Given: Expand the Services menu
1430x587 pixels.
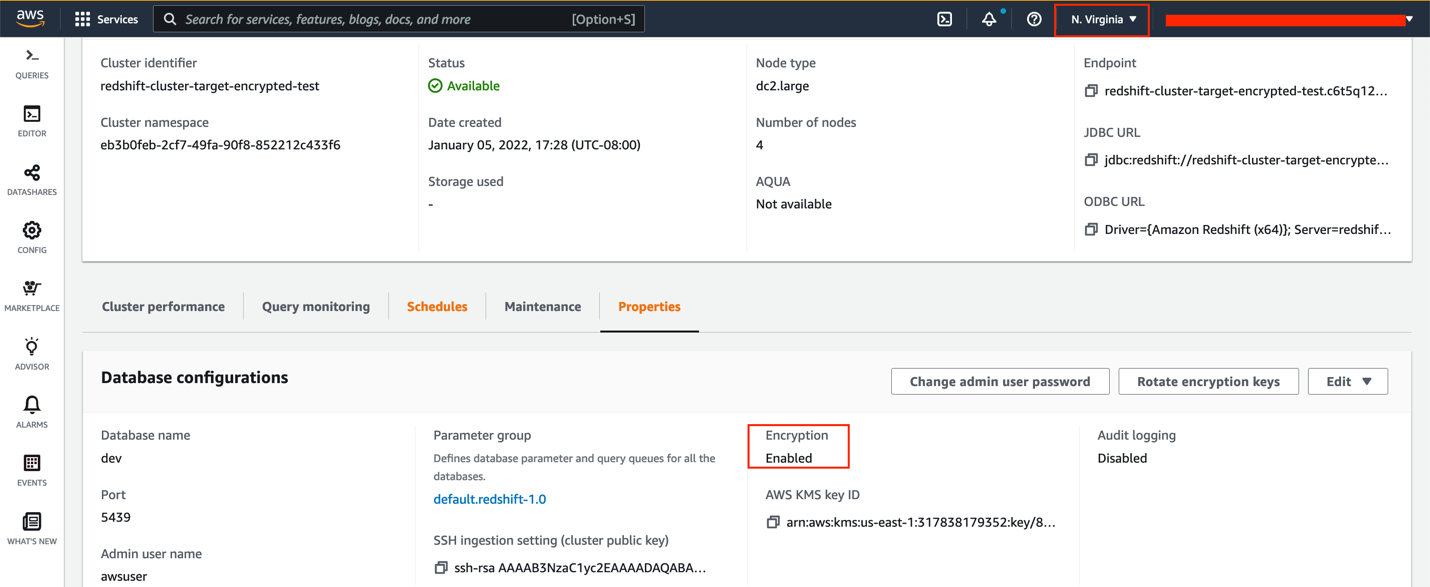Looking at the screenshot, I should pos(106,19).
